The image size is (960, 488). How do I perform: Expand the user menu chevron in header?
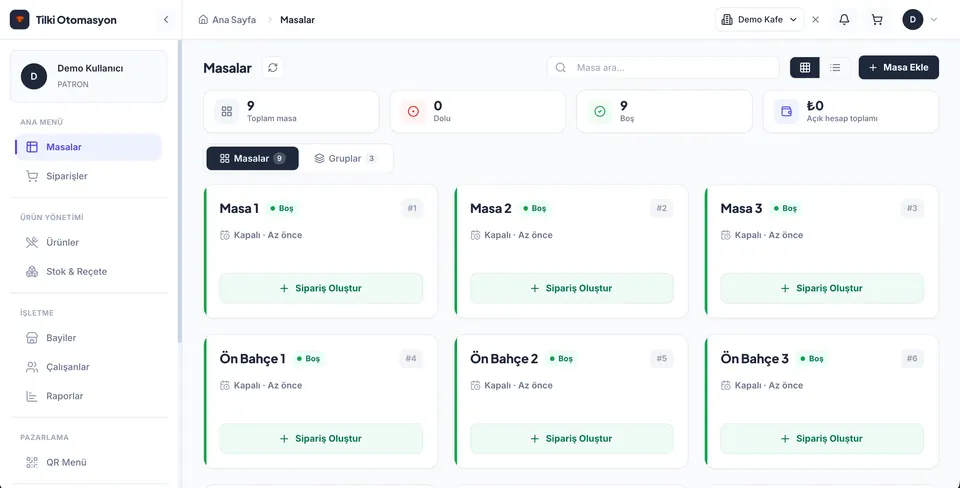(x=934, y=20)
